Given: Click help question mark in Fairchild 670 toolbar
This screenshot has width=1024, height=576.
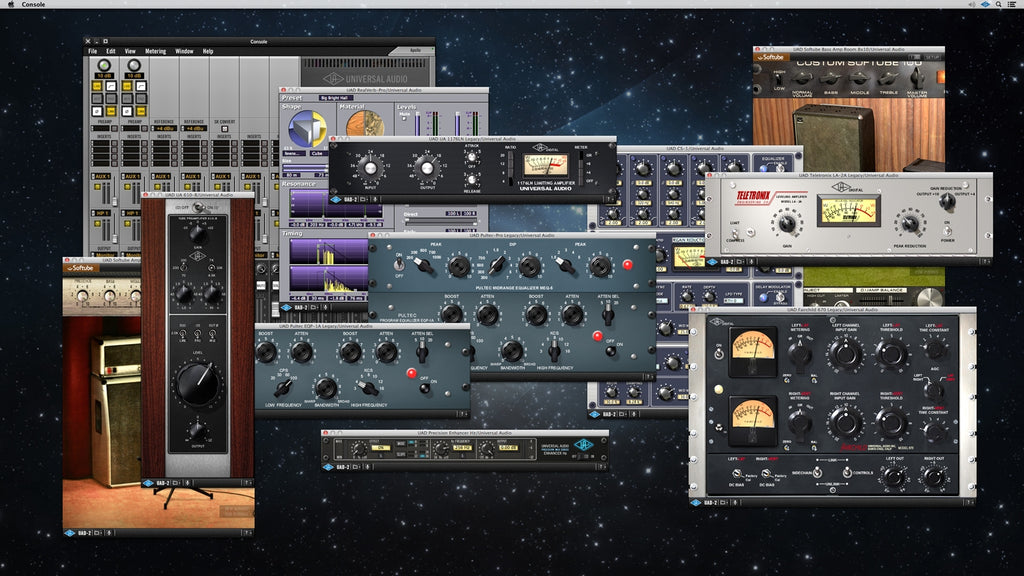Looking at the screenshot, I should (970, 502).
